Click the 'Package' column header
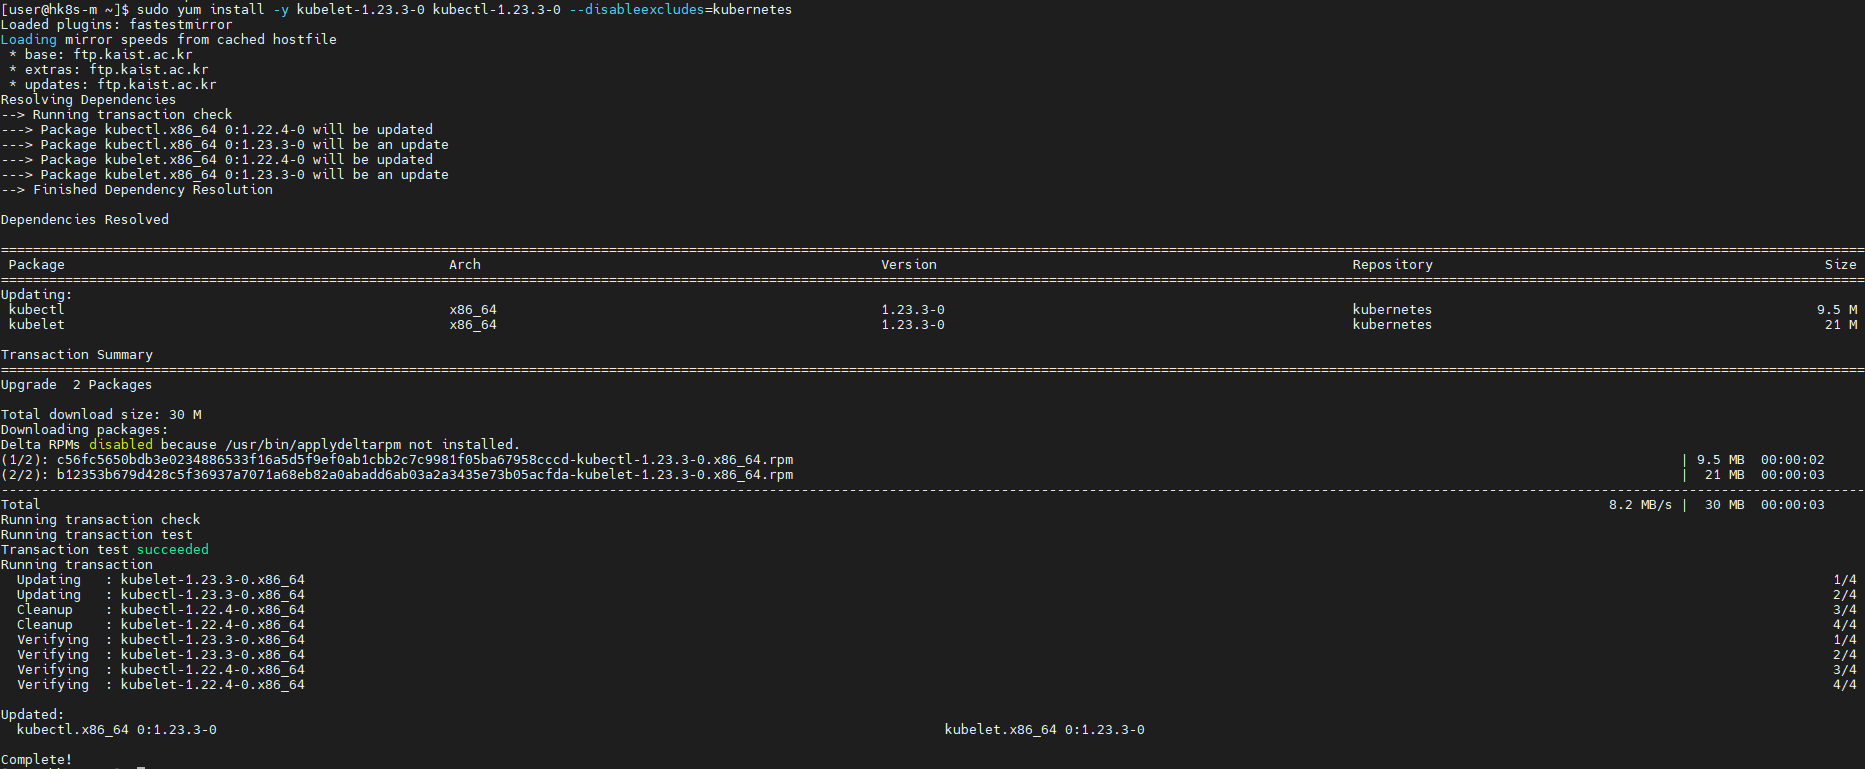Screen dimensions: 1865x769 click(37, 265)
